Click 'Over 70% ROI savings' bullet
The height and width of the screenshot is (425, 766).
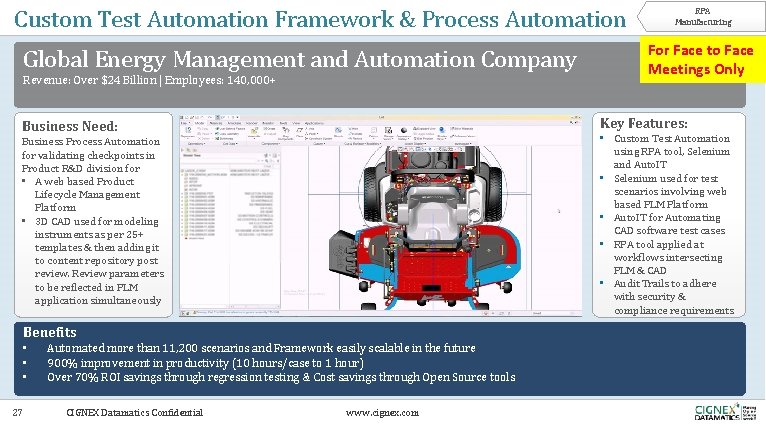(x=281, y=377)
